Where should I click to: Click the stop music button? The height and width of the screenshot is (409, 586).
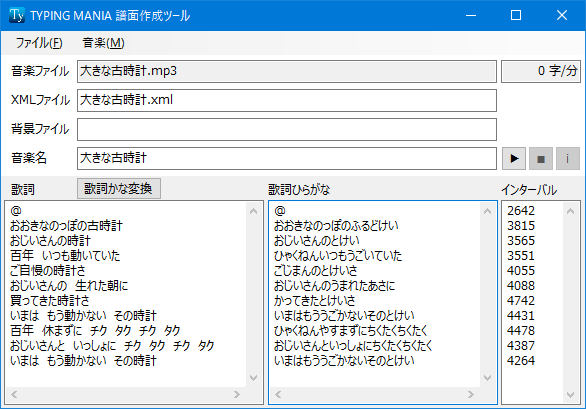point(541,159)
